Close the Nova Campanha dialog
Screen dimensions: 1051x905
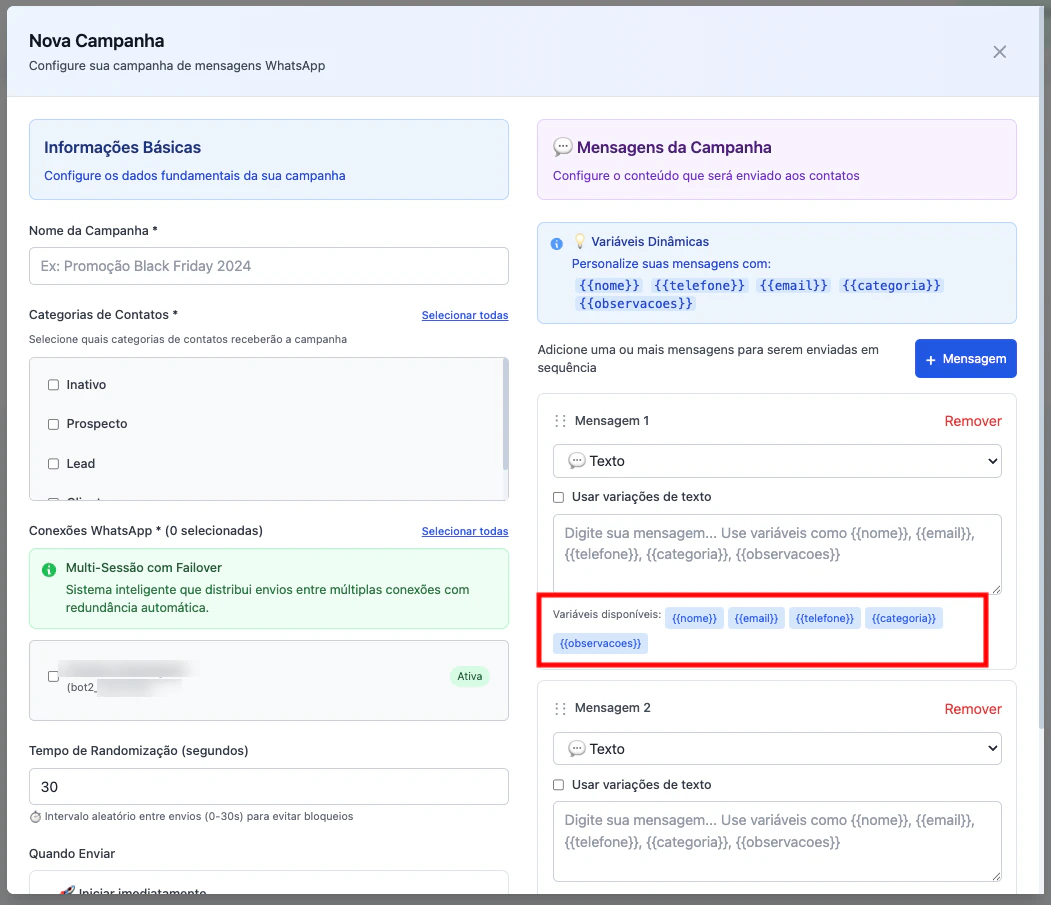(x=999, y=52)
